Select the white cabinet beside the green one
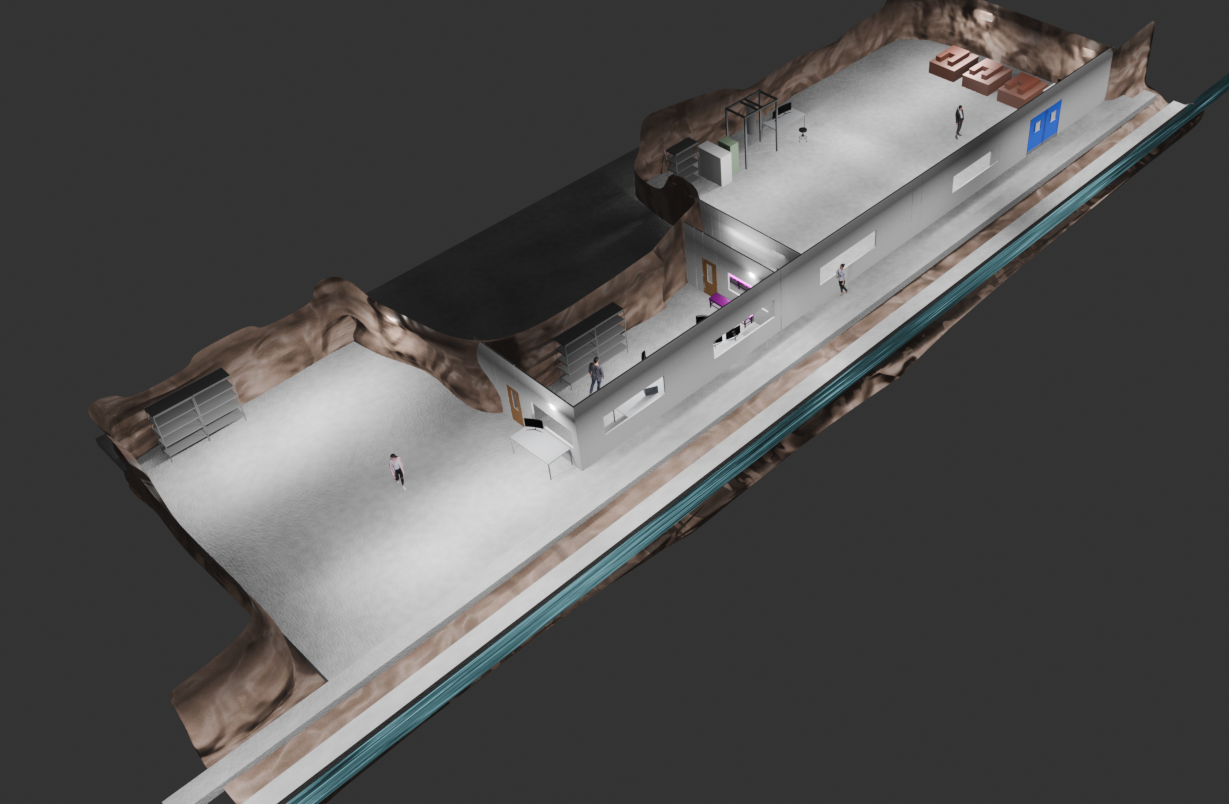1229x804 pixels. [x=715, y=163]
